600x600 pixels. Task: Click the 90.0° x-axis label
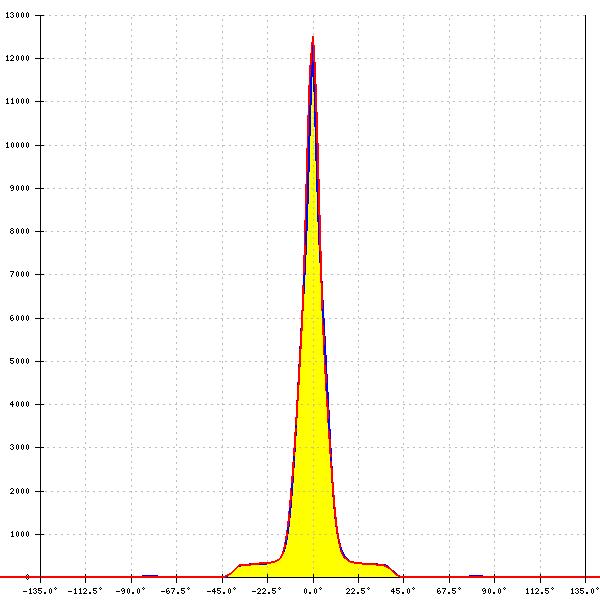coord(494,590)
